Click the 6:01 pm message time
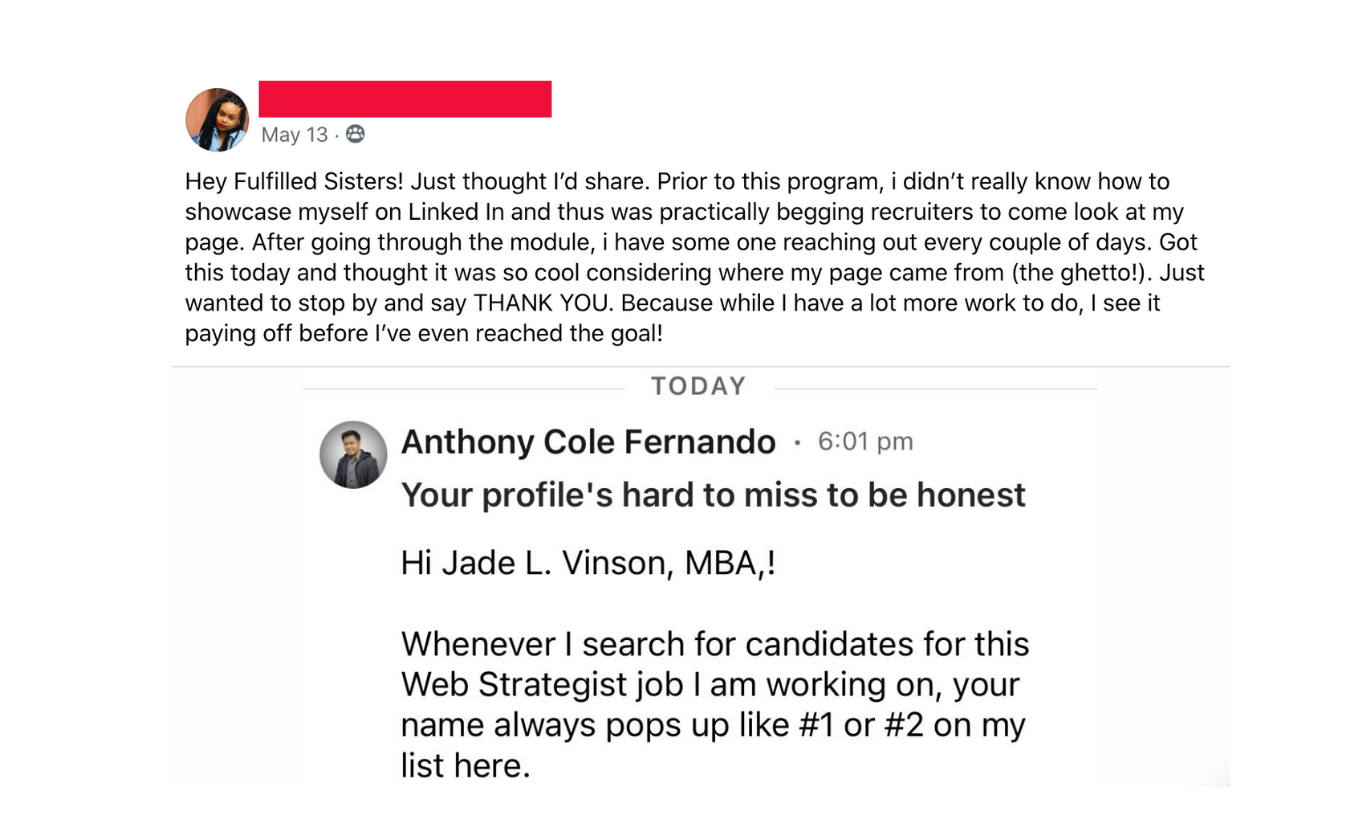The height and width of the screenshot is (824, 1351). [865, 442]
